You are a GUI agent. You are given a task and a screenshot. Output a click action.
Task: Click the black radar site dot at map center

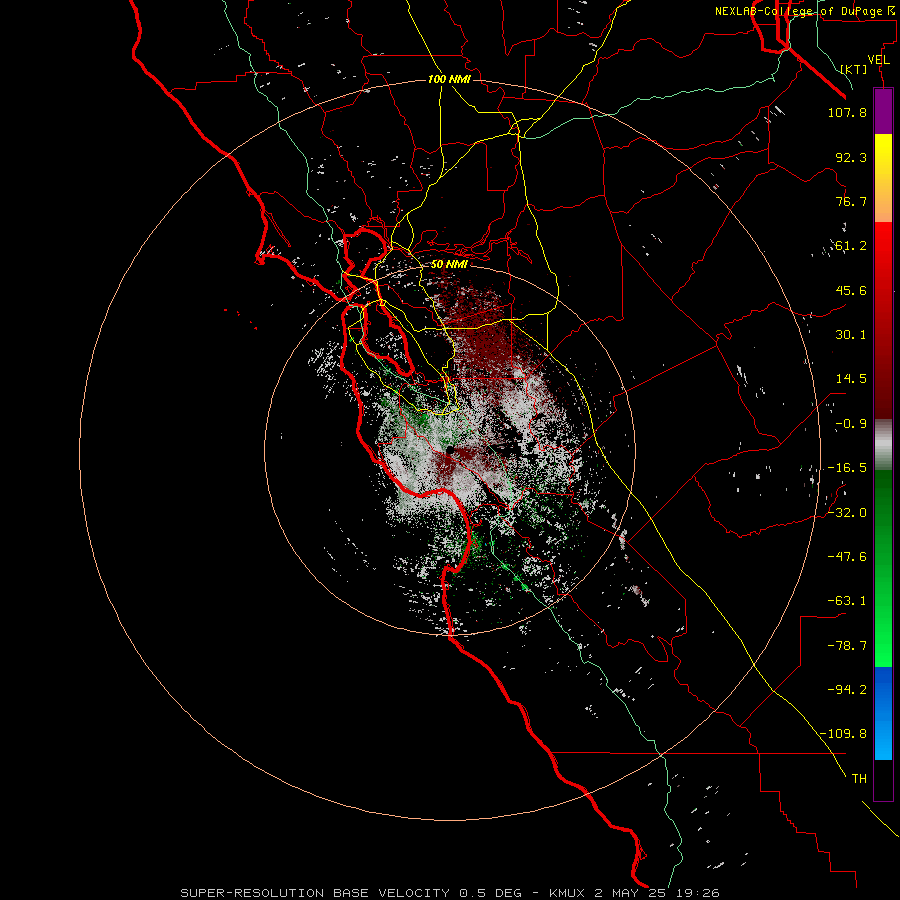[450, 450]
